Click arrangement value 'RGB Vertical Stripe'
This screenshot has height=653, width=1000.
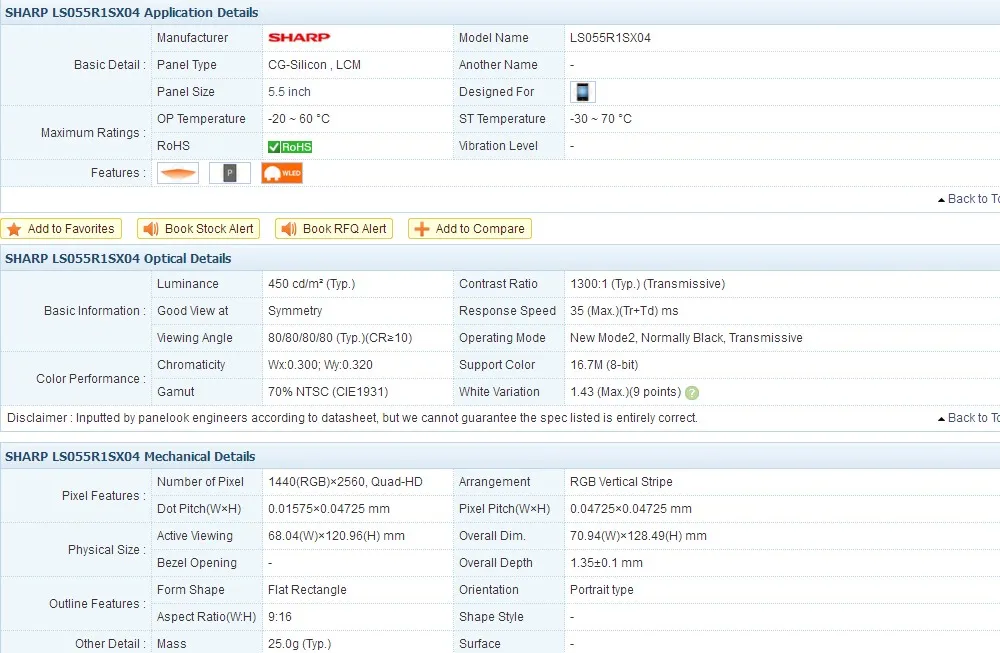coord(621,481)
